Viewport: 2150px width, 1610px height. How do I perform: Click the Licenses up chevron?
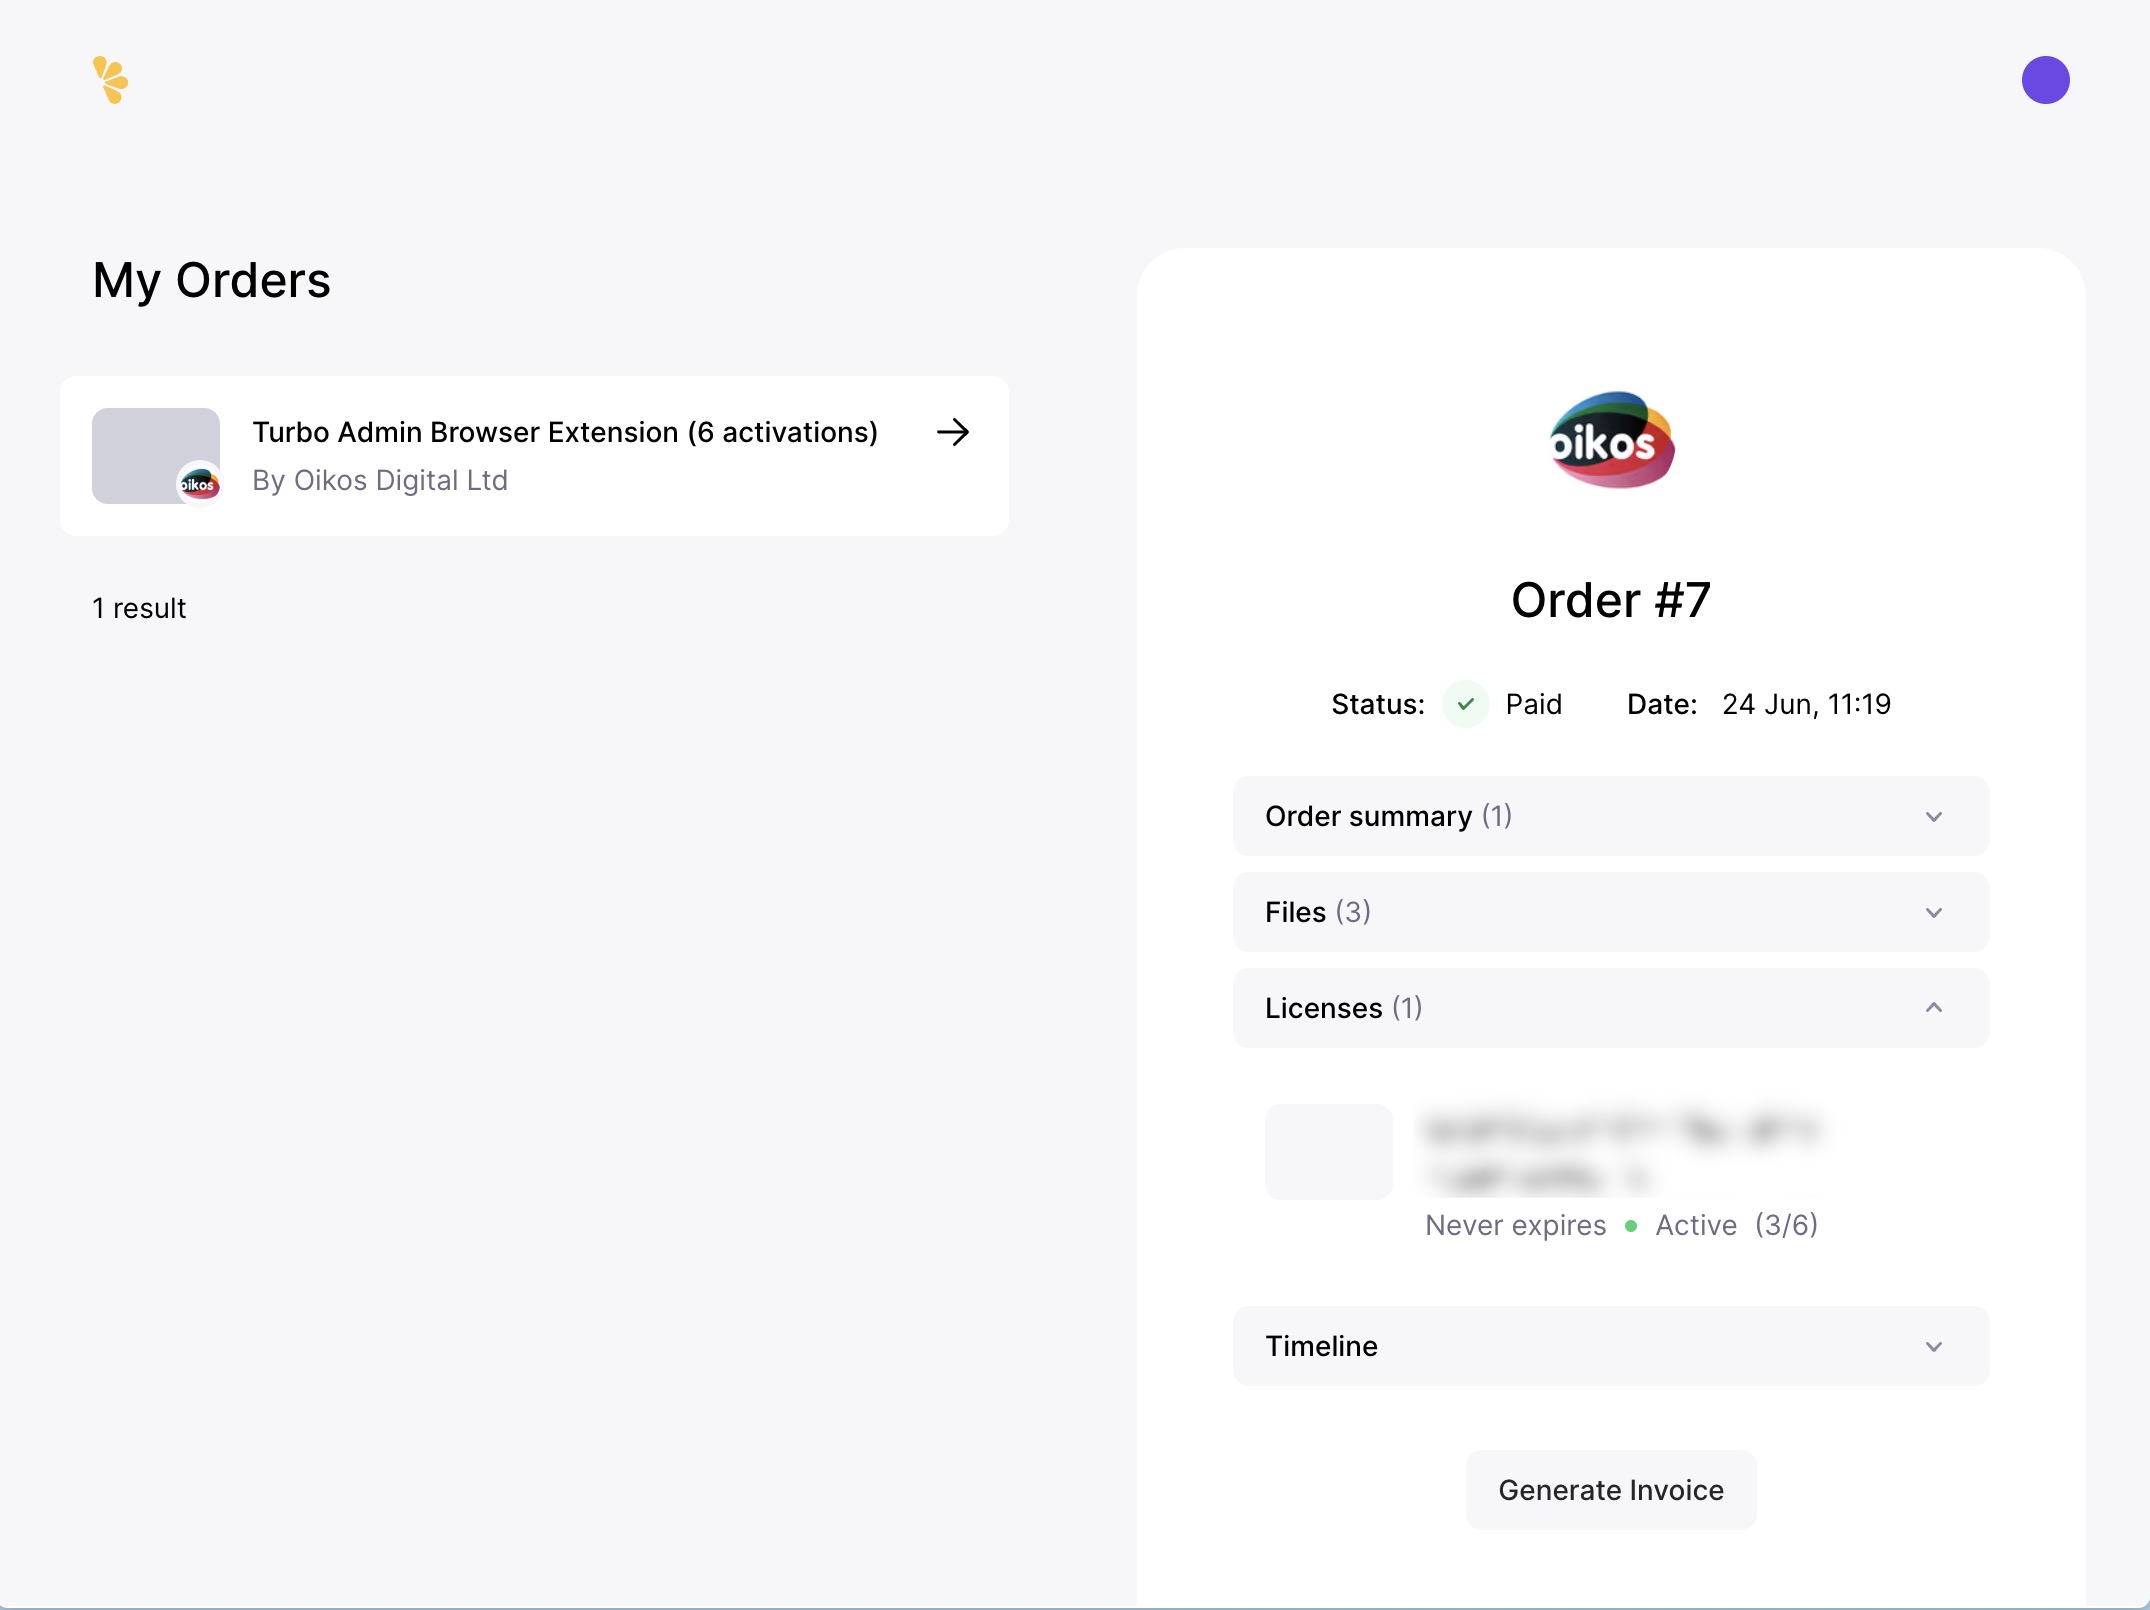coord(1934,1007)
